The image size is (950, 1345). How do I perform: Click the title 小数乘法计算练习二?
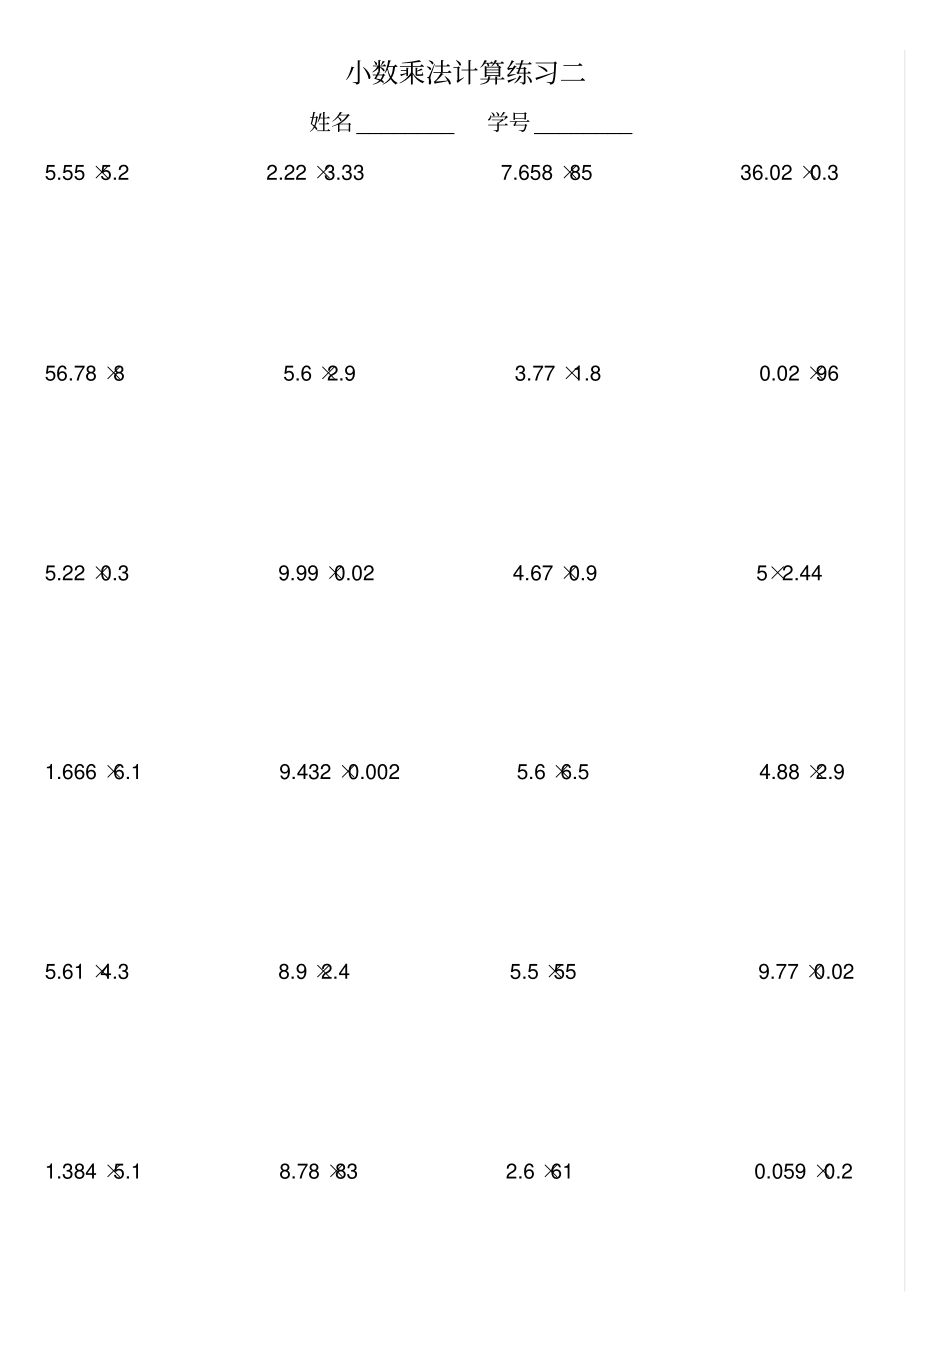coord(465,73)
